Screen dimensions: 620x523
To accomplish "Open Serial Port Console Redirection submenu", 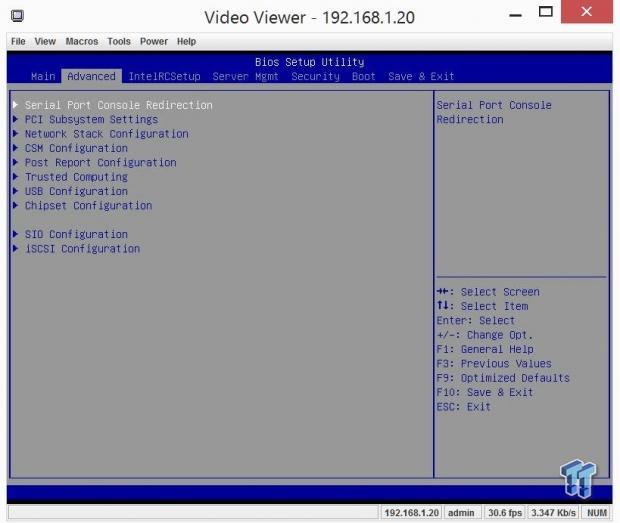I will click(x=119, y=105).
